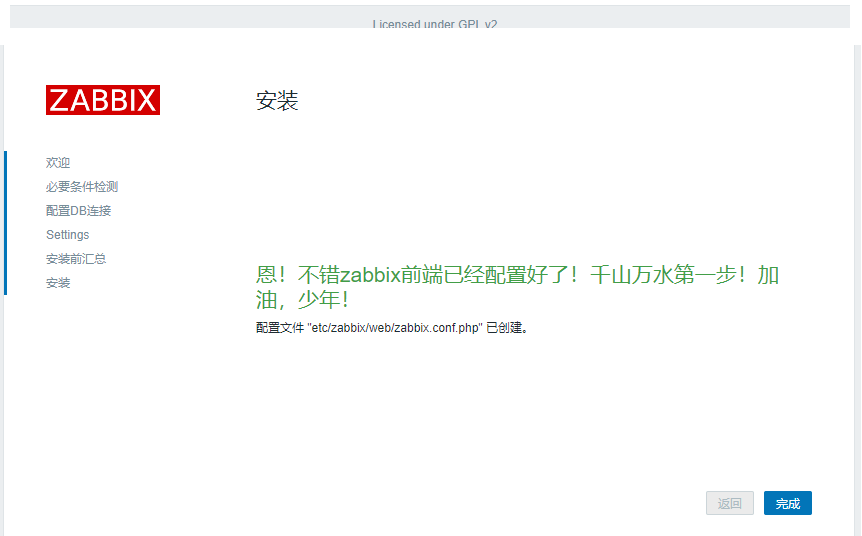Click the green success message text
The image size is (862, 536).
517,287
